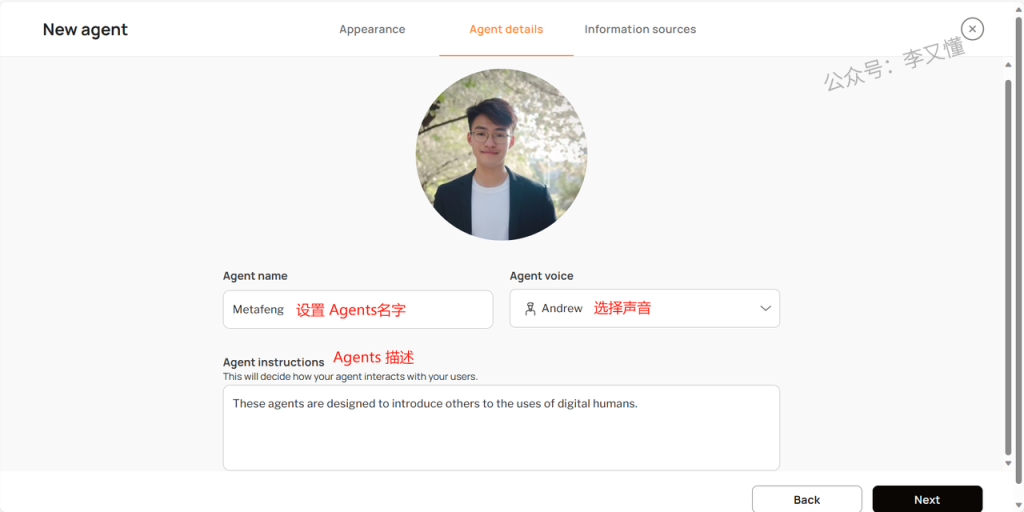Click the Back button

tap(806, 499)
